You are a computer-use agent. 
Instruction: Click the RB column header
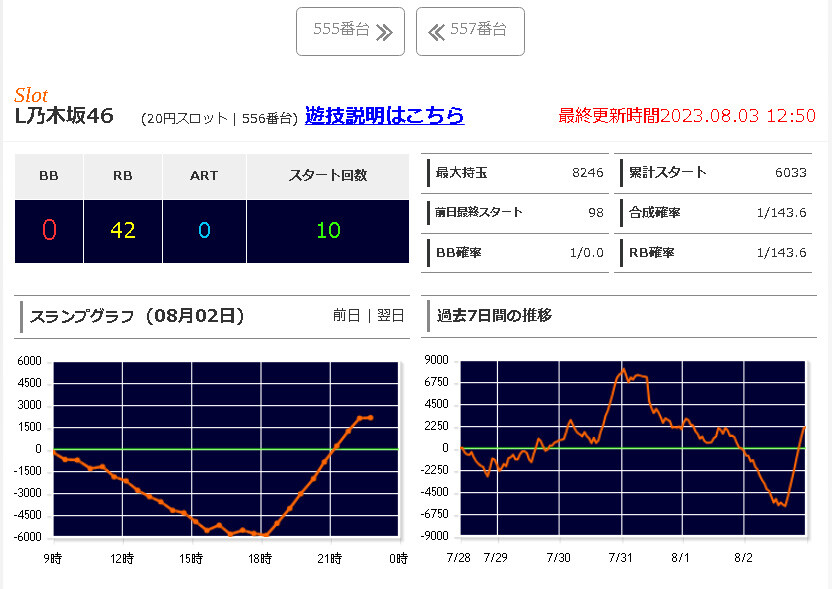123,176
